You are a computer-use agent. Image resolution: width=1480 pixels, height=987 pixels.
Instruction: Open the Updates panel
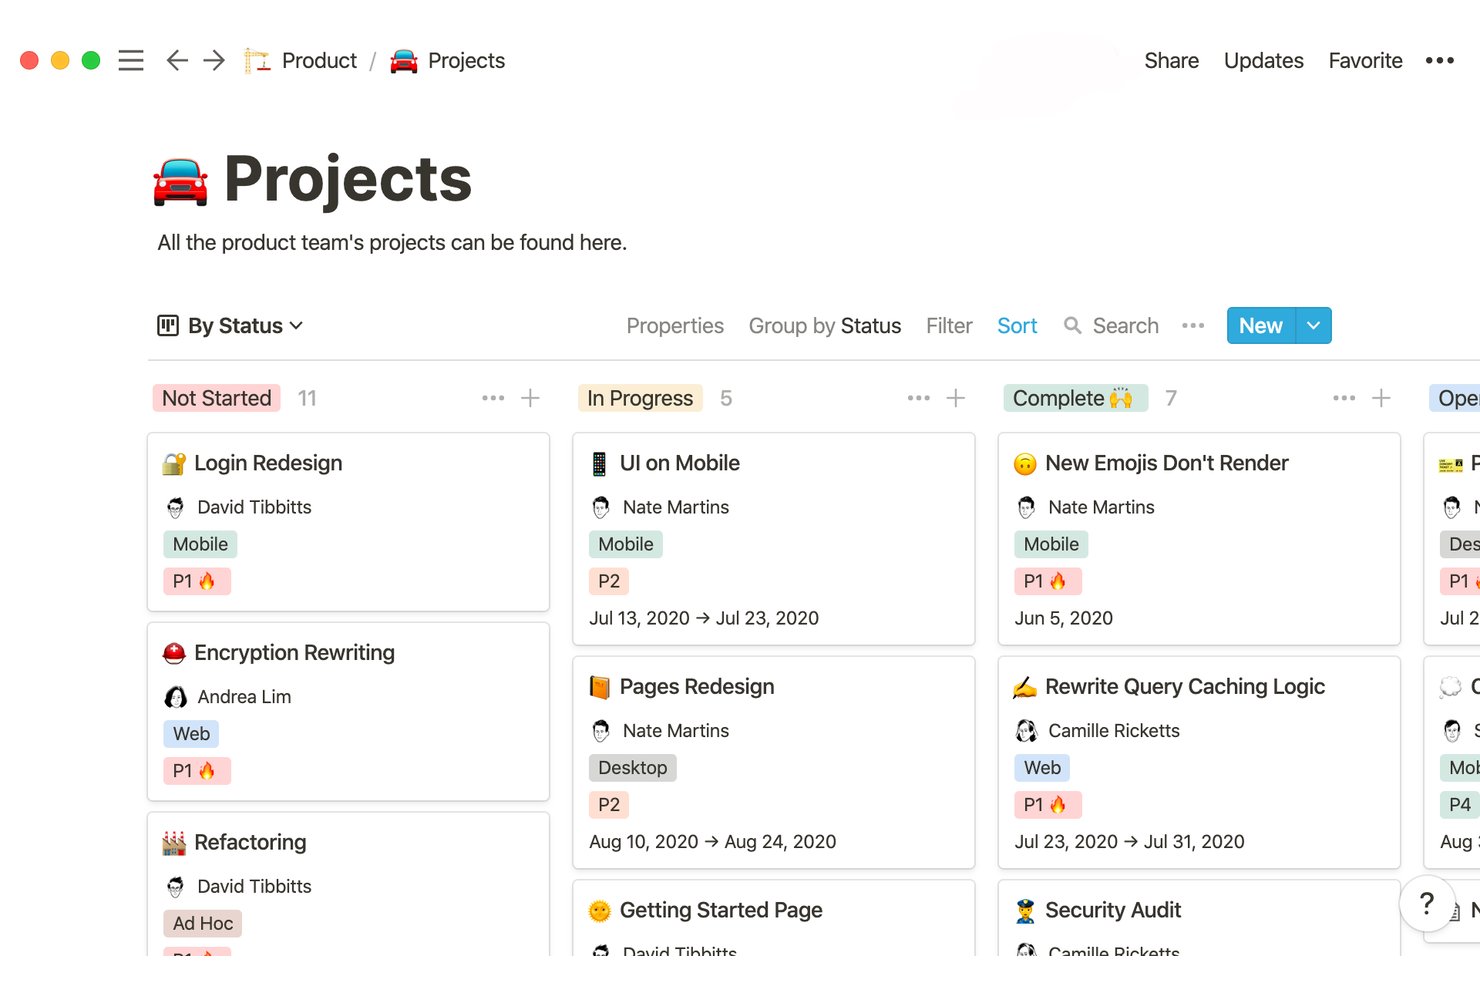(x=1264, y=61)
